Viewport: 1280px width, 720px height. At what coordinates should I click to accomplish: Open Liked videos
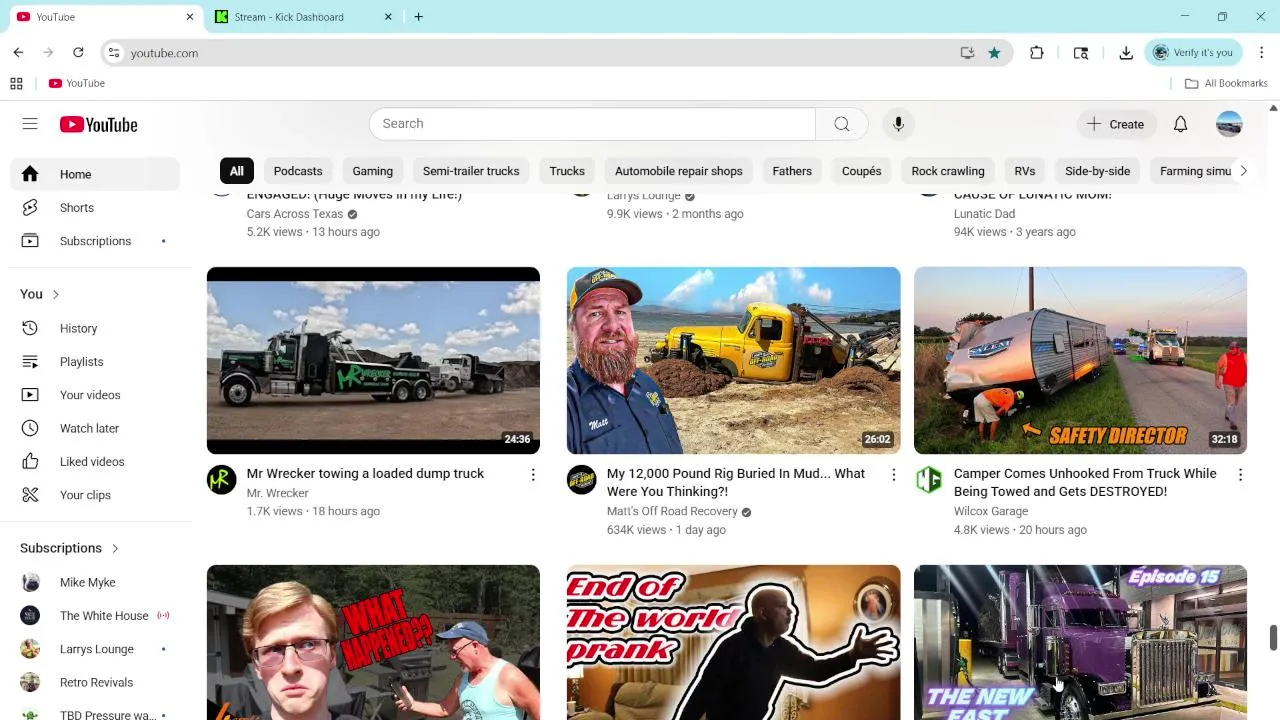coord(95,461)
